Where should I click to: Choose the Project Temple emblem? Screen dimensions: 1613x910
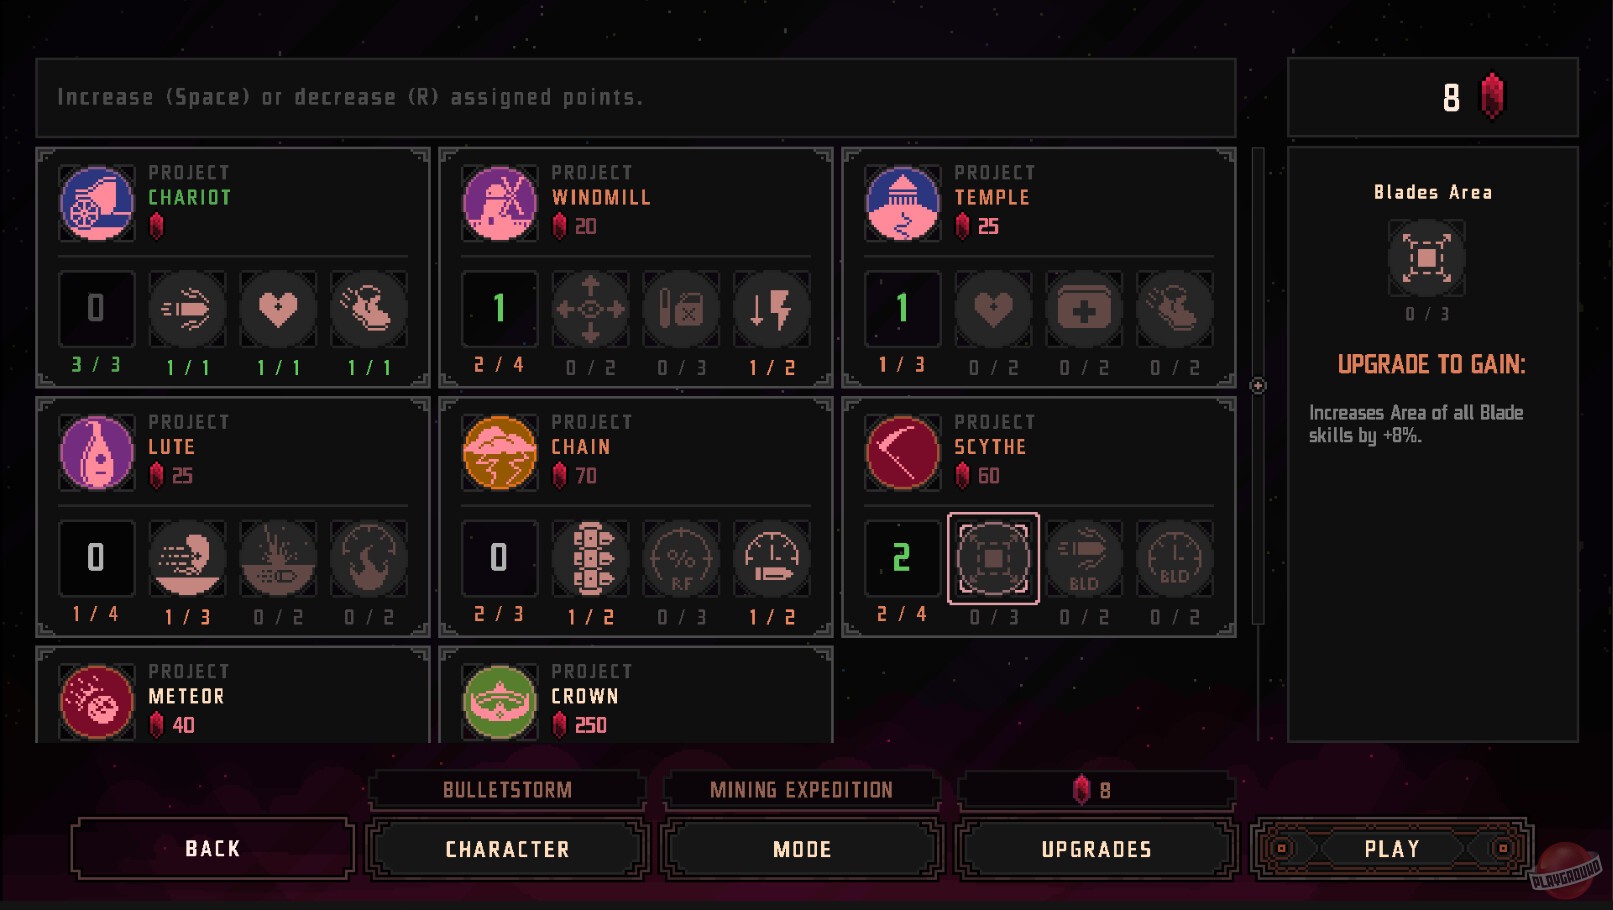[x=903, y=204]
